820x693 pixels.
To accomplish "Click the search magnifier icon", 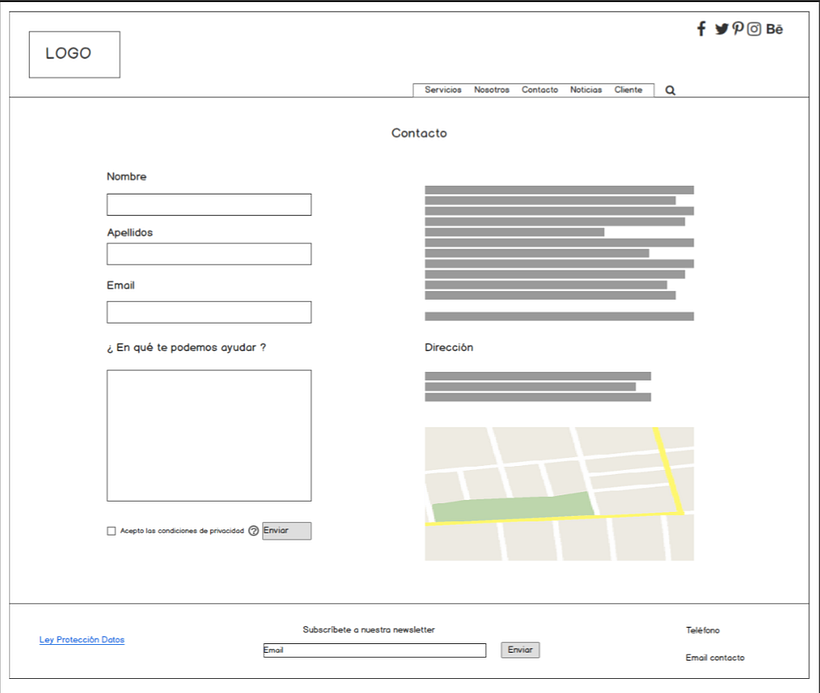I will pyautogui.click(x=670, y=90).
